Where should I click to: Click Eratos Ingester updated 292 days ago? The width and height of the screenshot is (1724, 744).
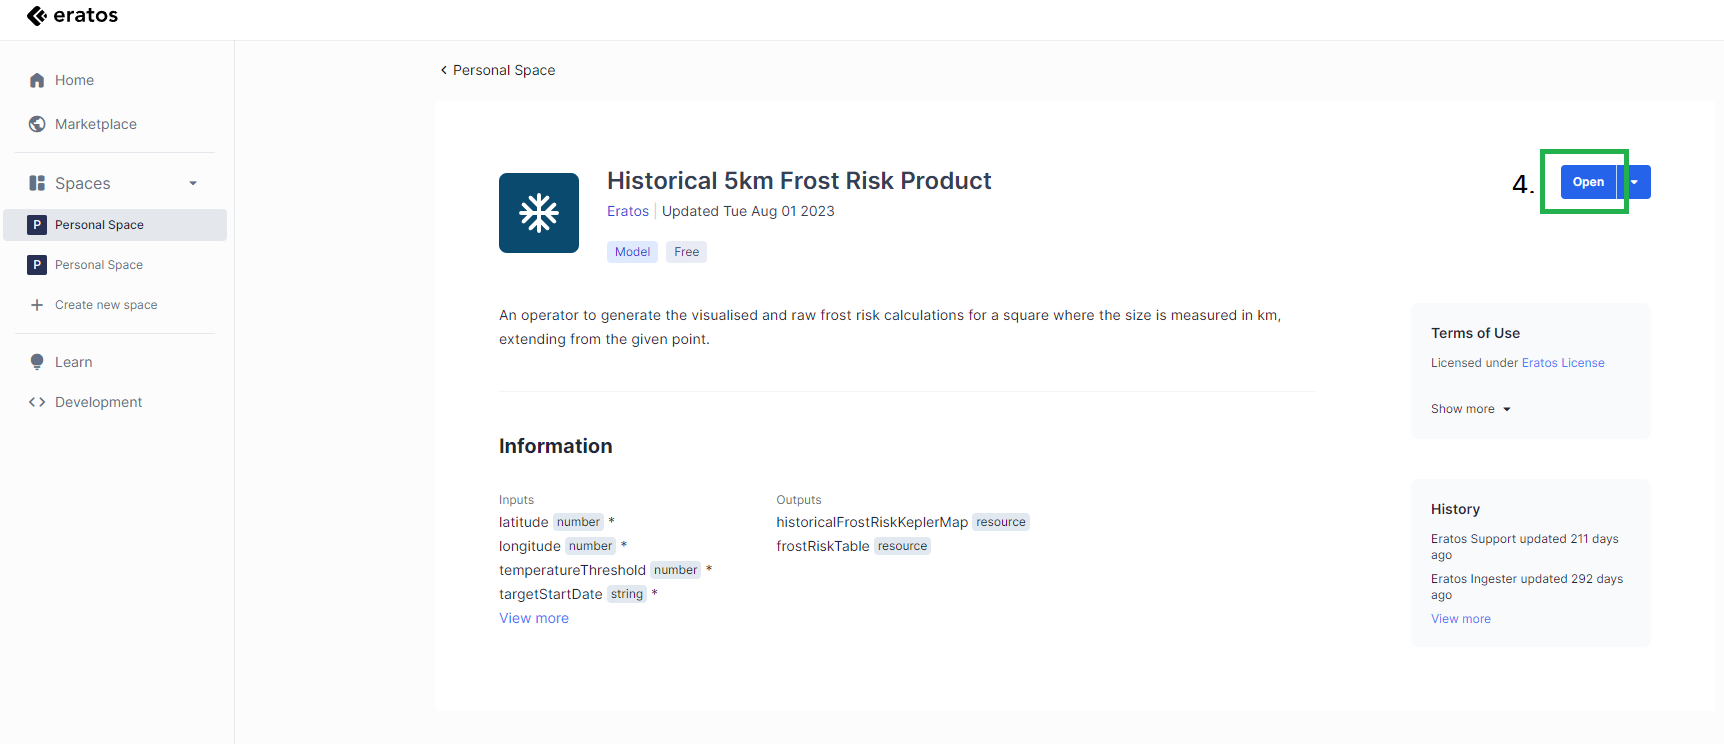click(1527, 587)
